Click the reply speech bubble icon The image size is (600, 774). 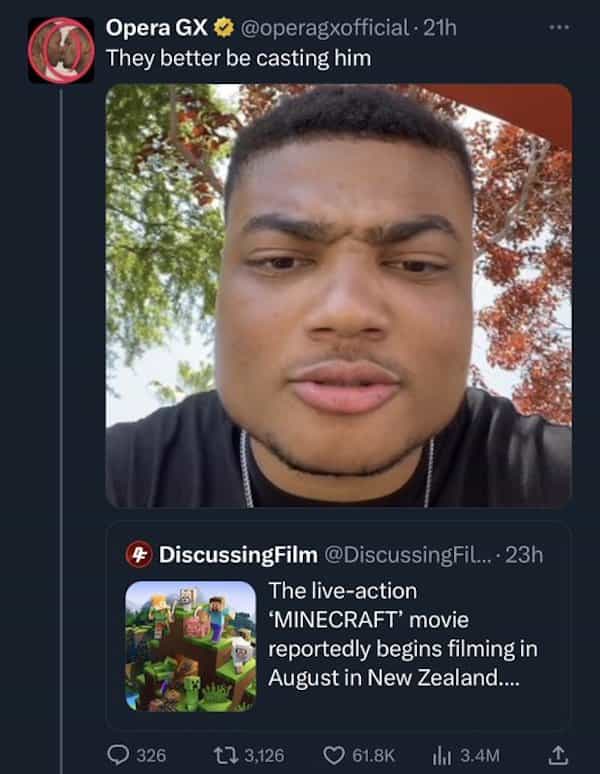[x=118, y=753]
